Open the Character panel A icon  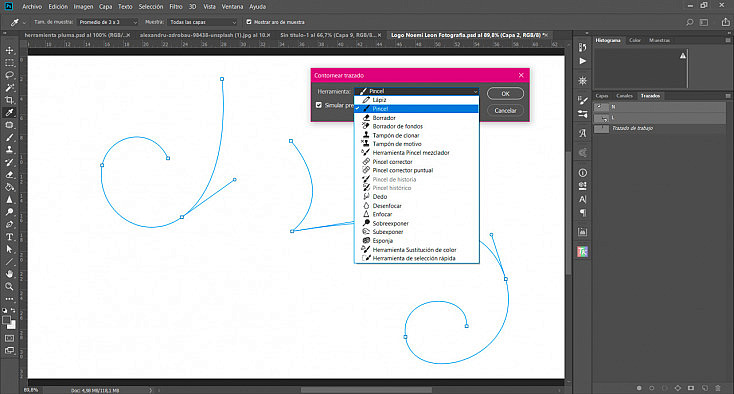(582, 199)
